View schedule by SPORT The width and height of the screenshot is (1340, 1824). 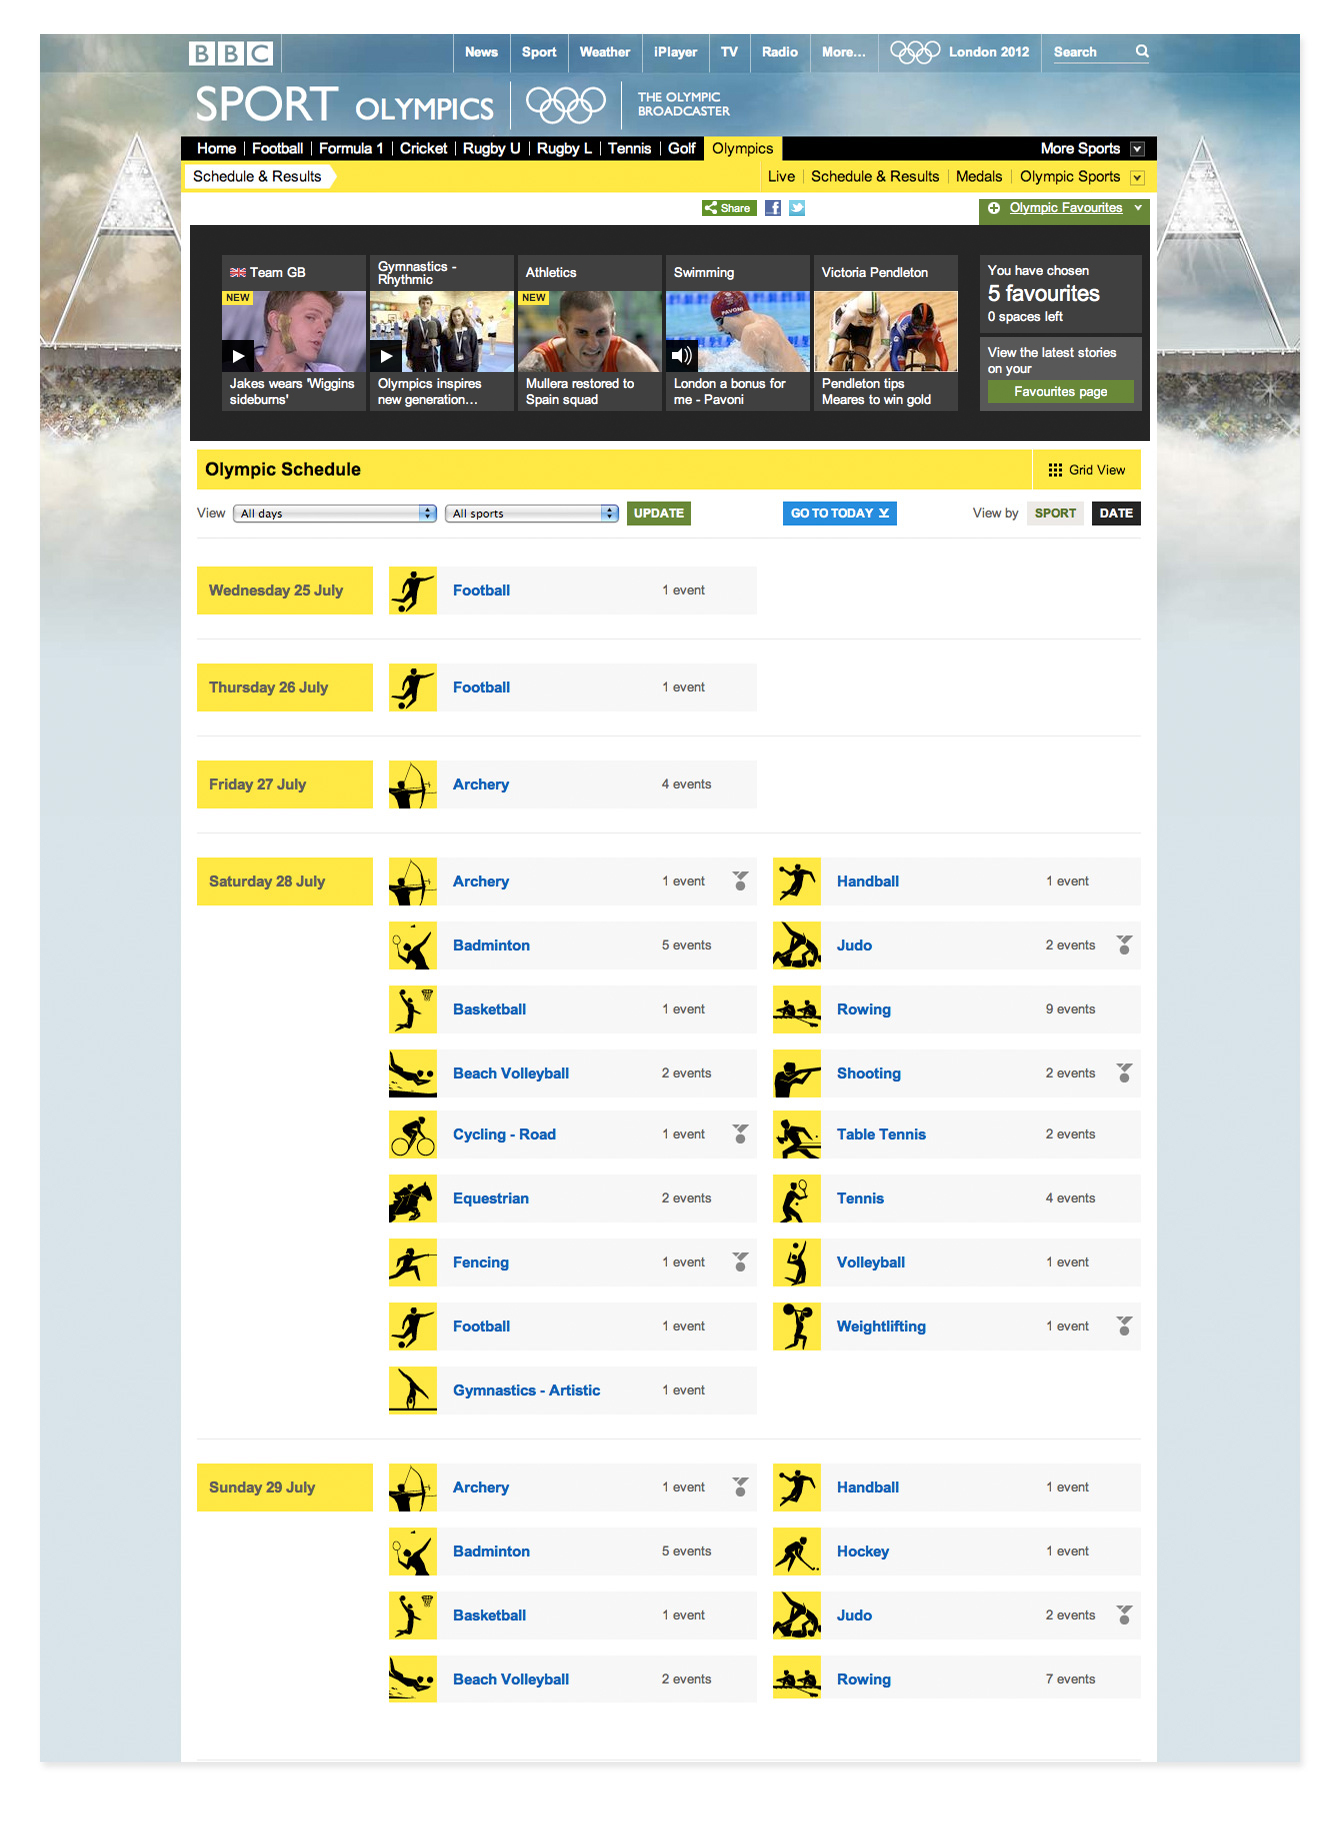pos(1055,513)
